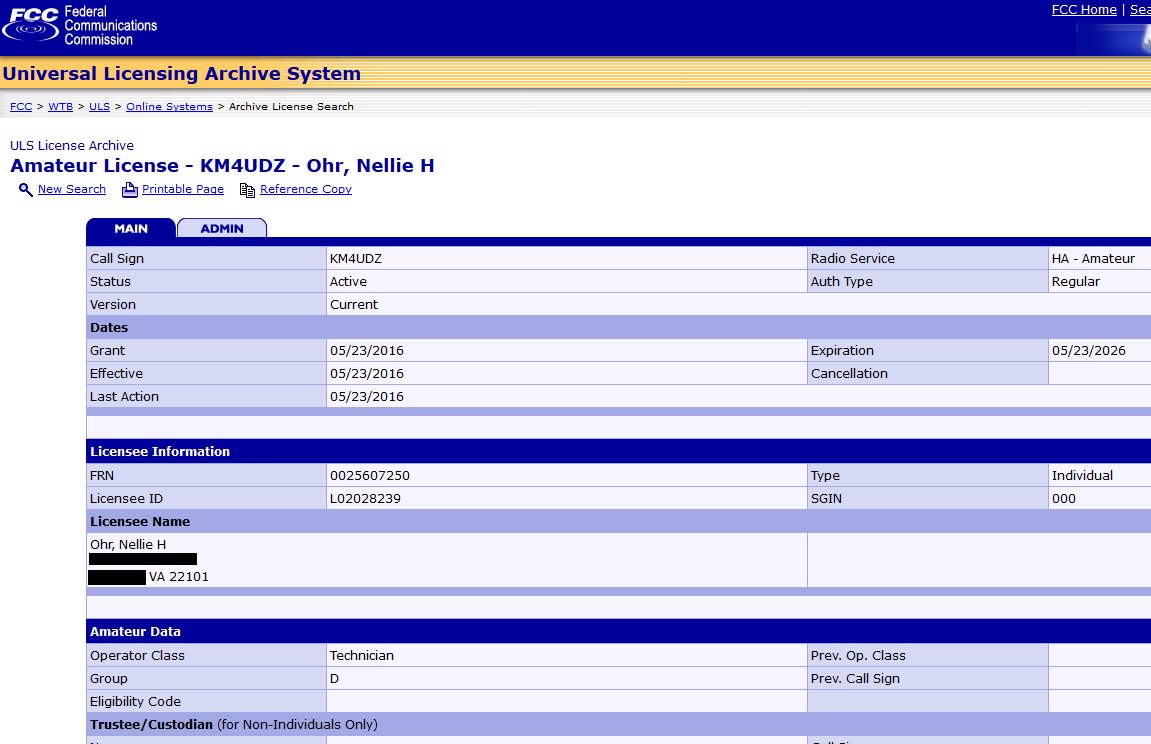Click the VA 22101 address text

(x=178, y=577)
